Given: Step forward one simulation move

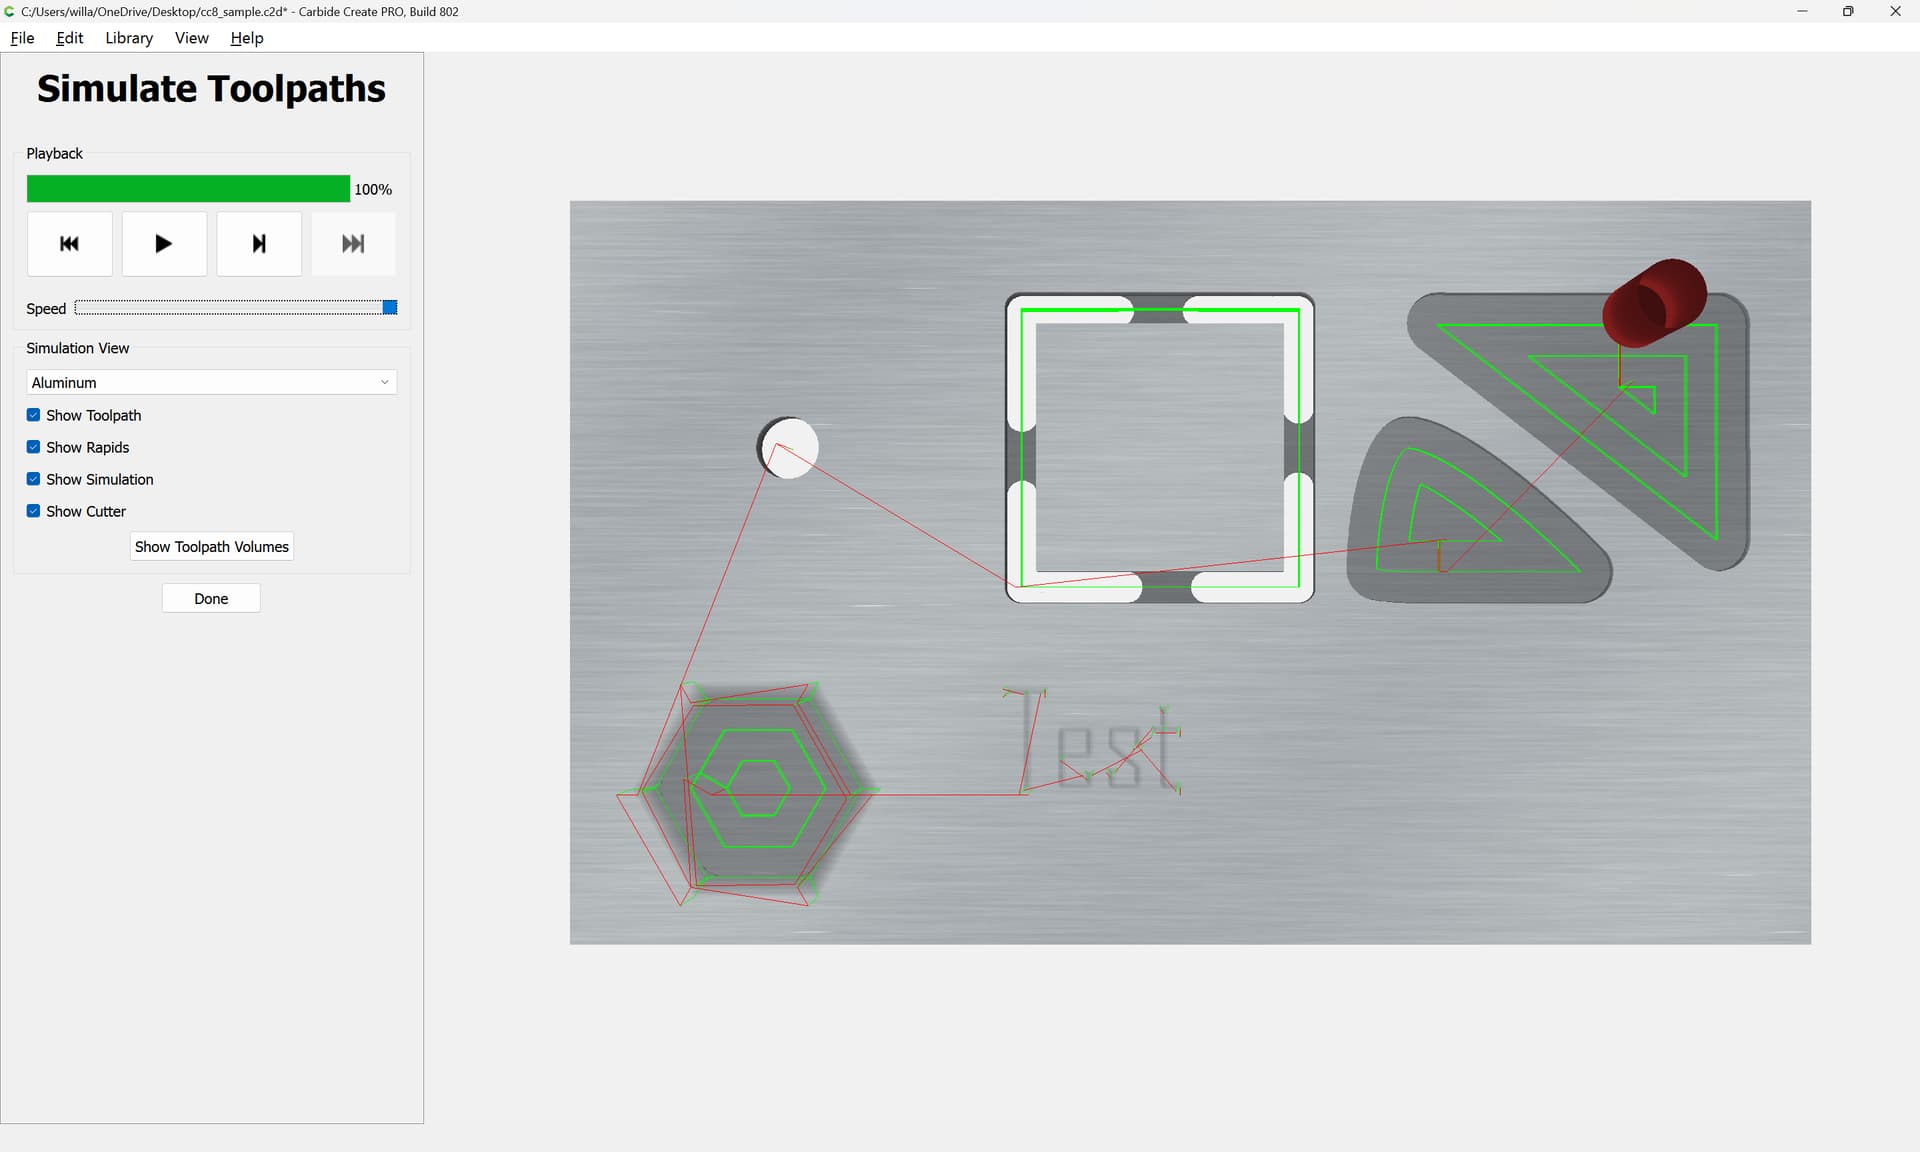Looking at the screenshot, I should click(x=259, y=243).
